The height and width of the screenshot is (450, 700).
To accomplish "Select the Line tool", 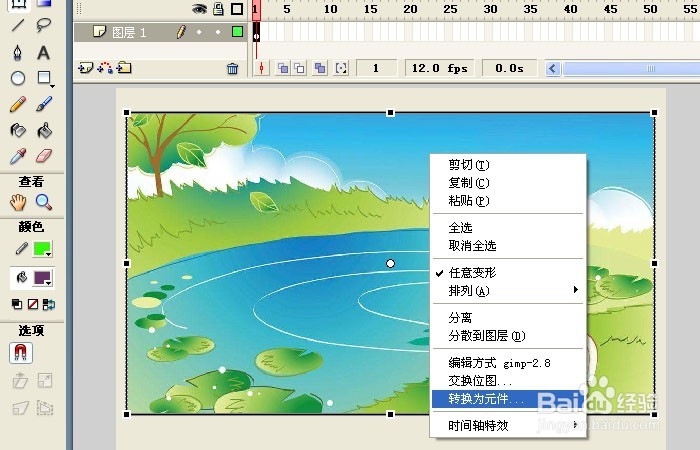I will (x=18, y=25).
